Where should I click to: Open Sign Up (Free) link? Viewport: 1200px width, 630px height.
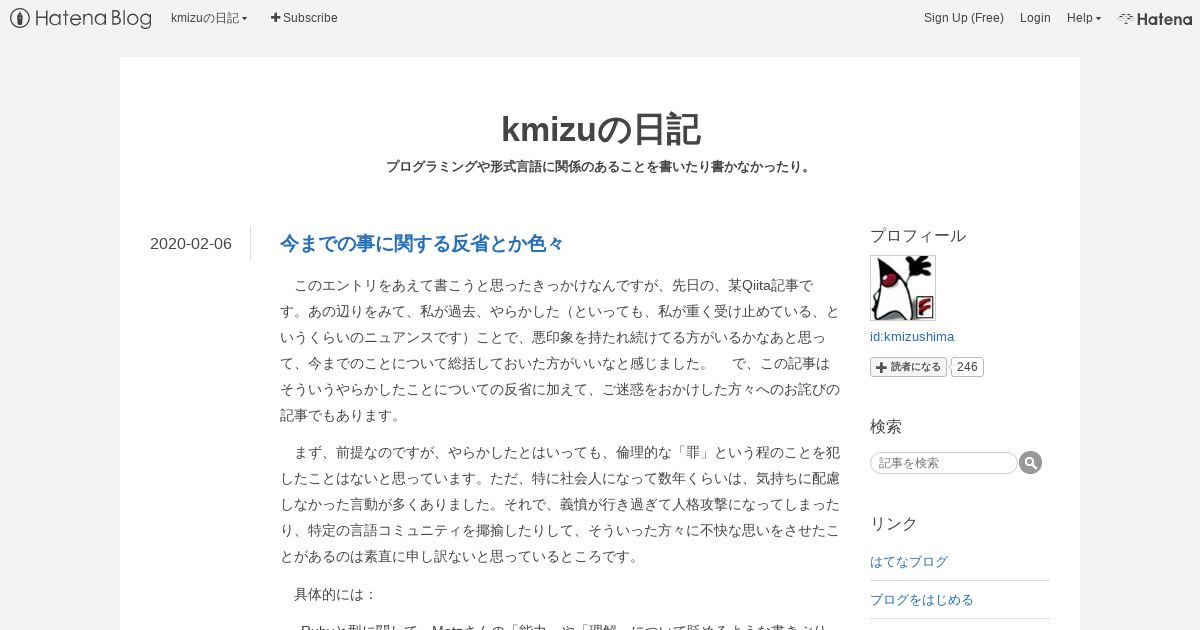[x=964, y=18]
